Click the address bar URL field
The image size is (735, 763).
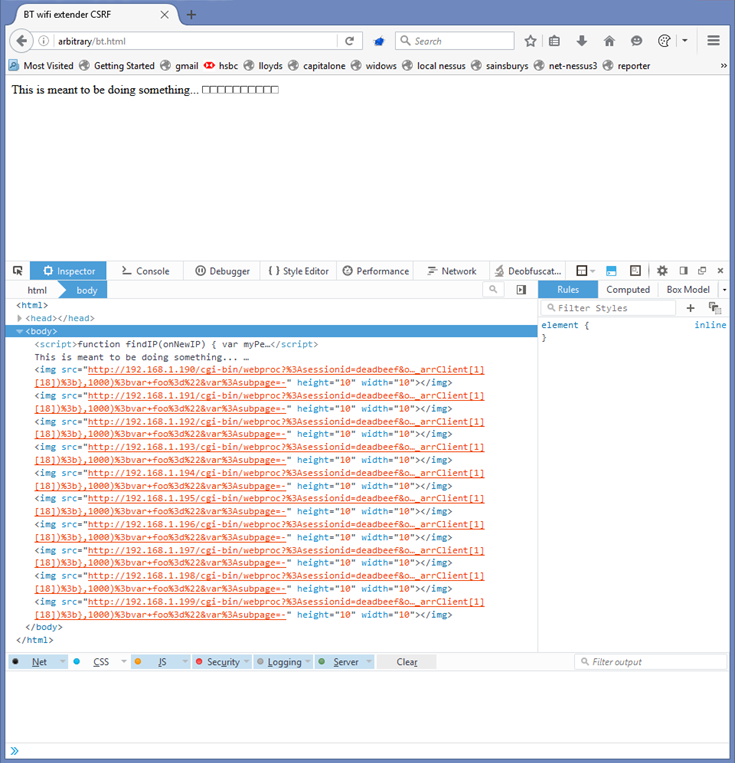pyautogui.click(x=195, y=41)
